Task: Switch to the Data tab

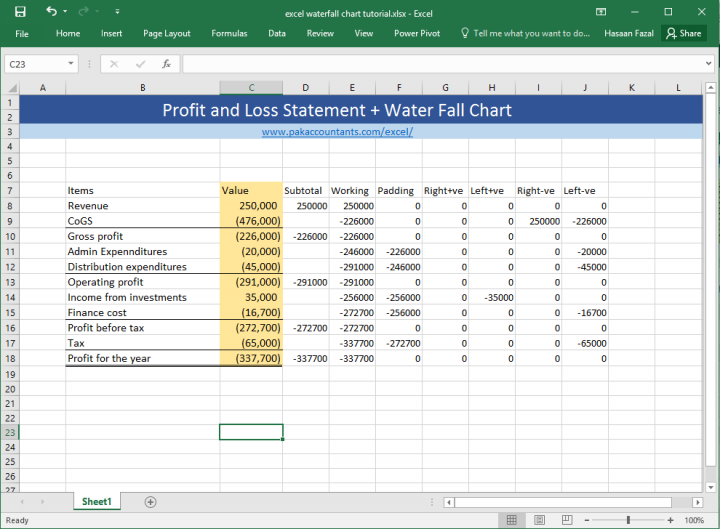Action: pyautogui.click(x=277, y=34)
